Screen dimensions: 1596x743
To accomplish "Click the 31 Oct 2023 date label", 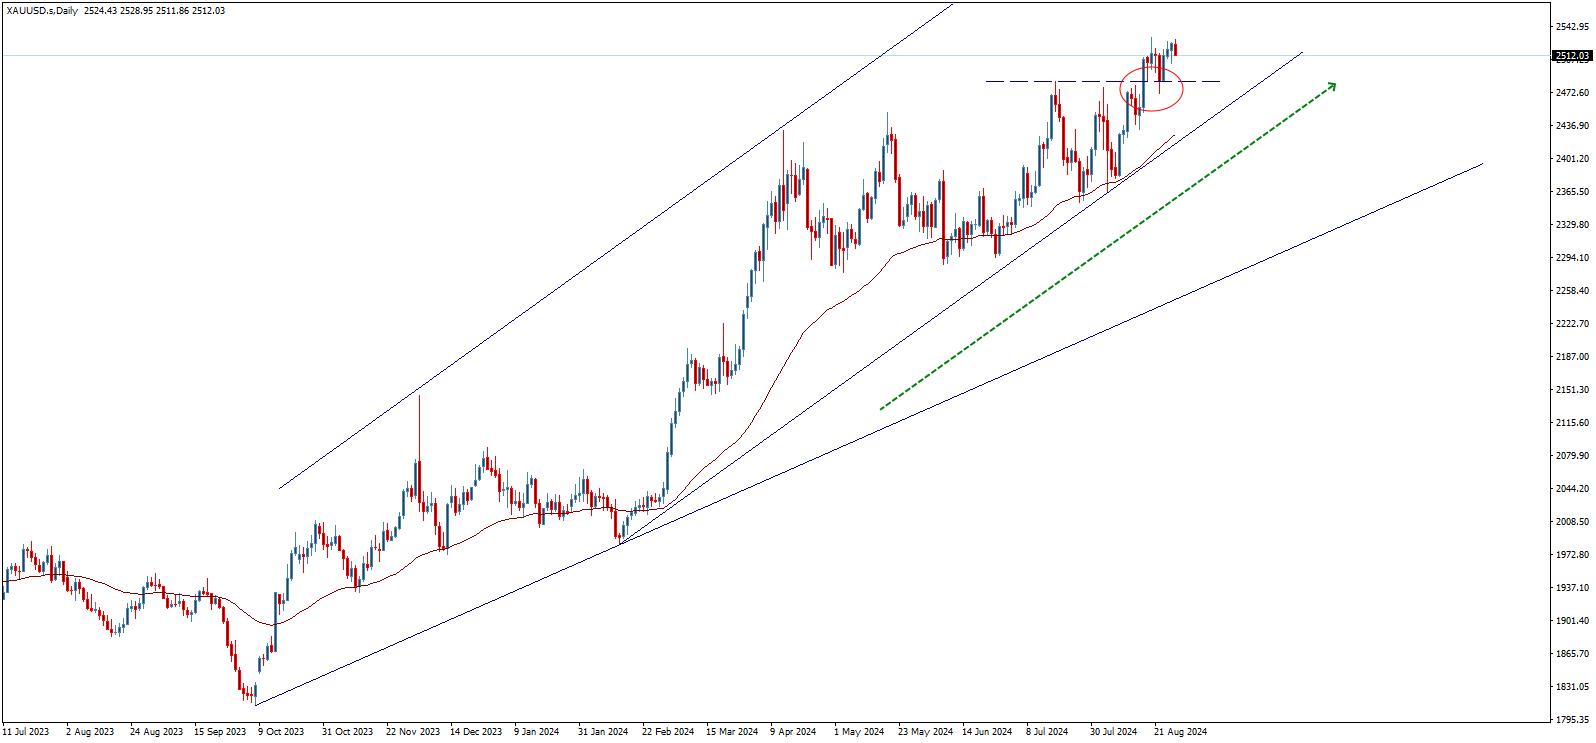I will 347,732.
